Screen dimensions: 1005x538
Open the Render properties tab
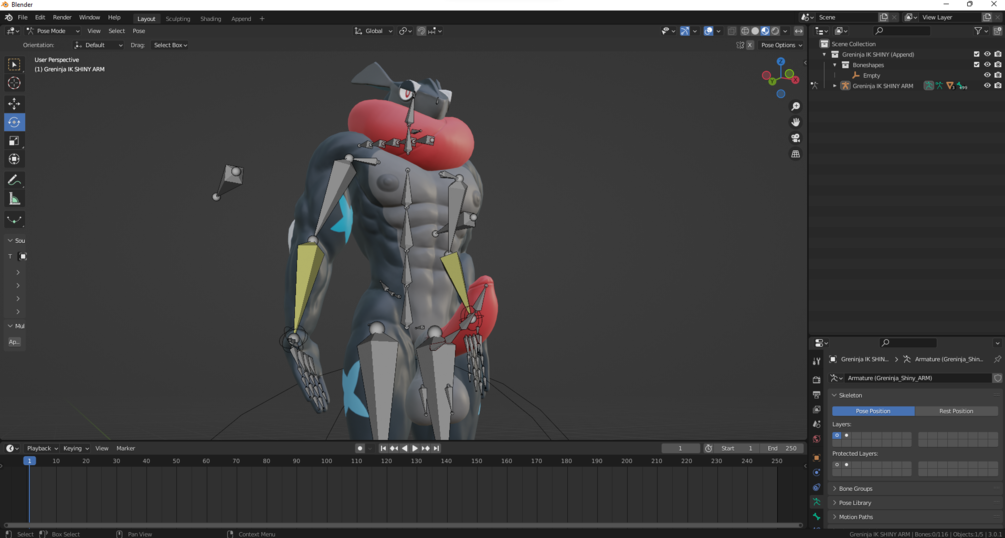816,380
